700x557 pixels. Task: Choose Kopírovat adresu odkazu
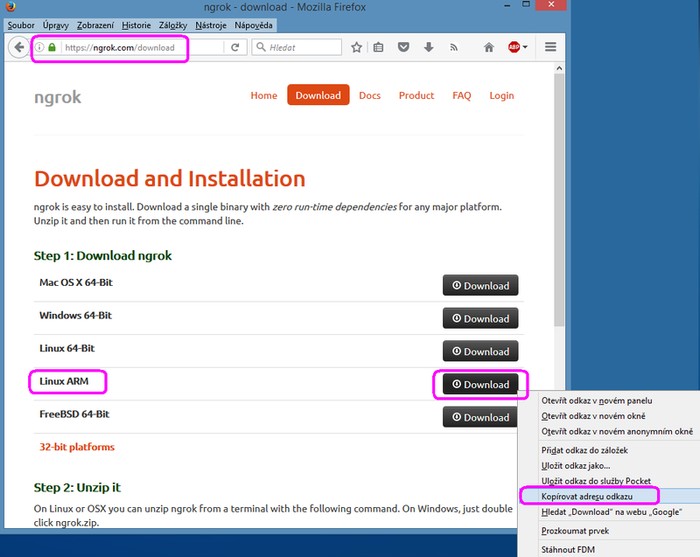point(609,496)
